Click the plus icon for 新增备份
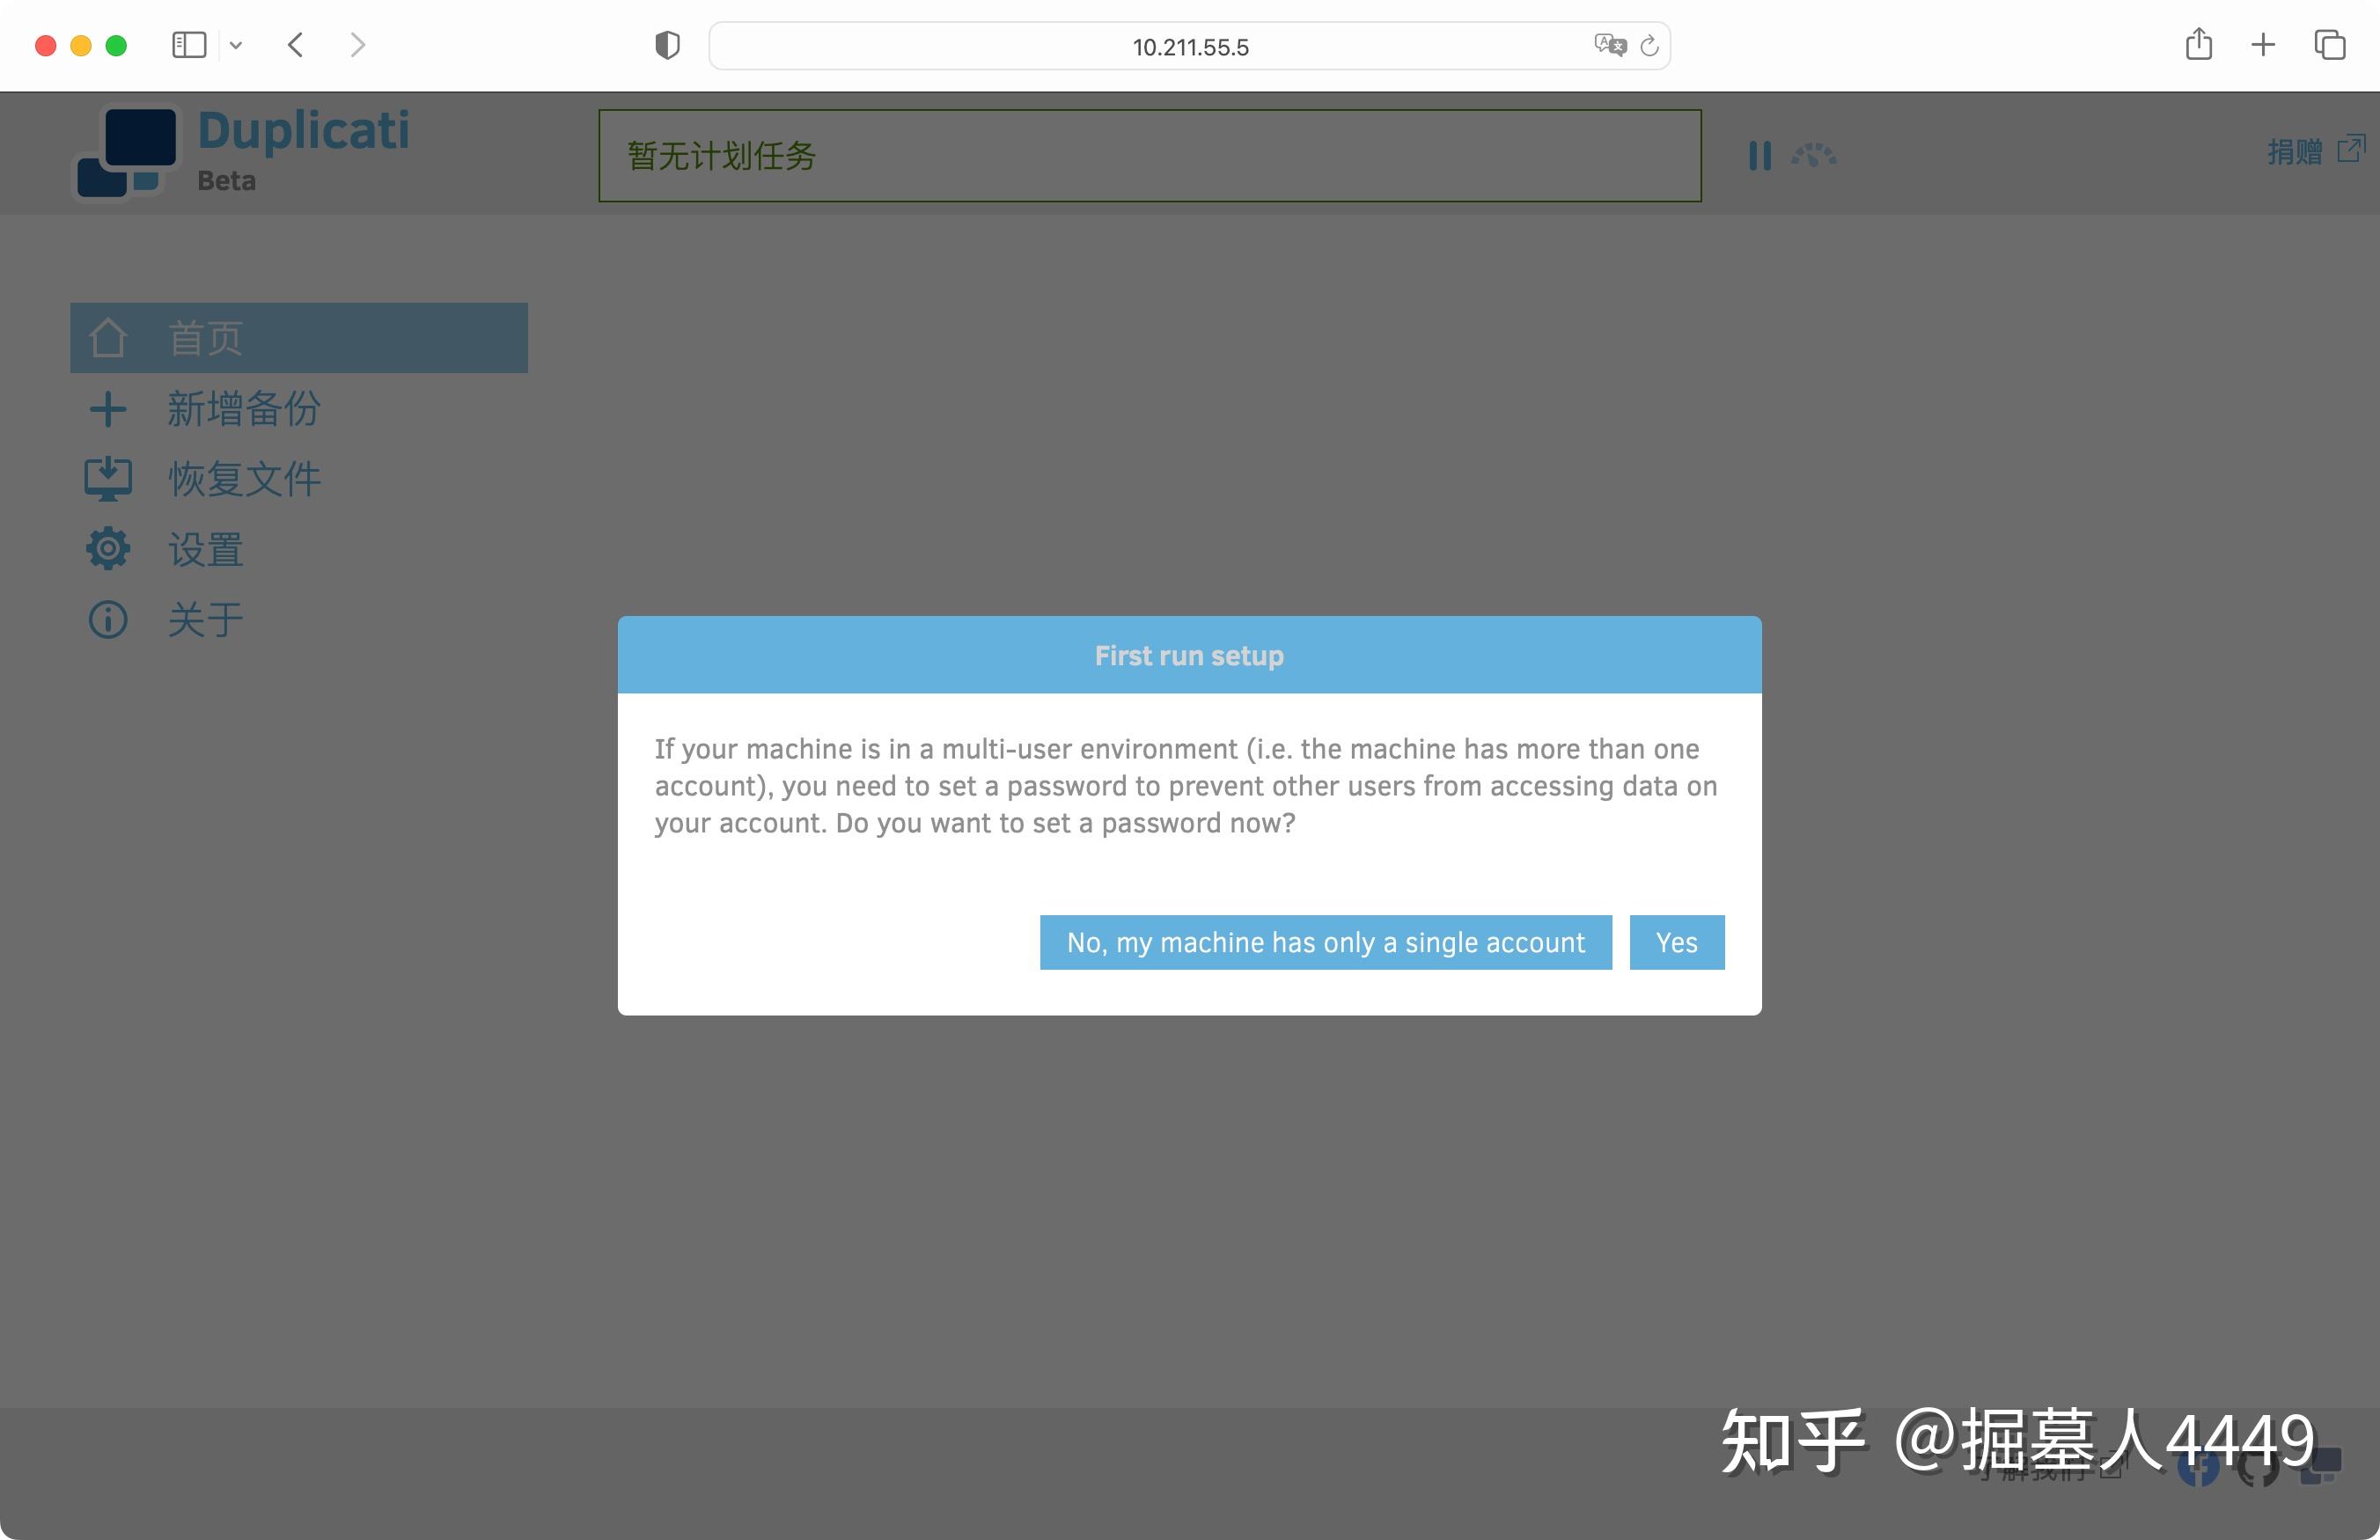Viewport: 2380px width, 1540px height. tap(107, 409)
